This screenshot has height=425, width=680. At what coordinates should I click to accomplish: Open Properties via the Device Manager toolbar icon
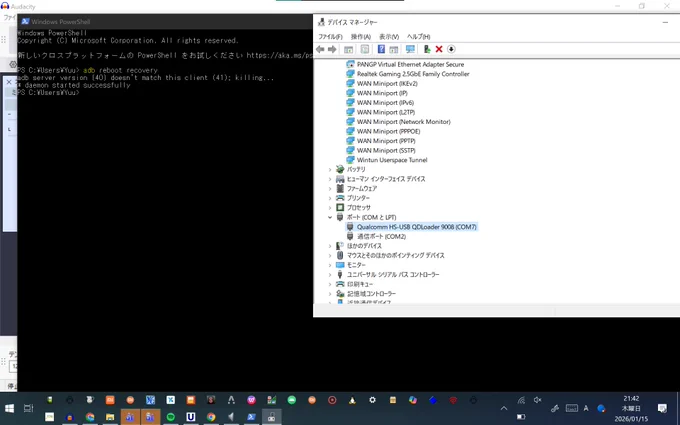click(365, 49)
